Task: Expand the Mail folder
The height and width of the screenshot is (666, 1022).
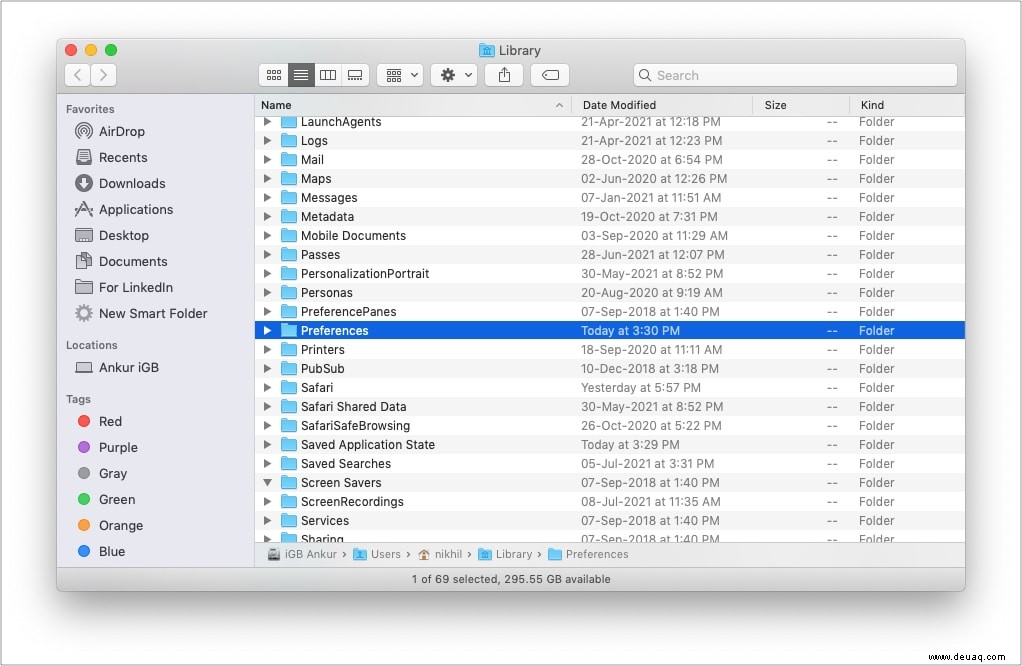Action: click(267, 160)
